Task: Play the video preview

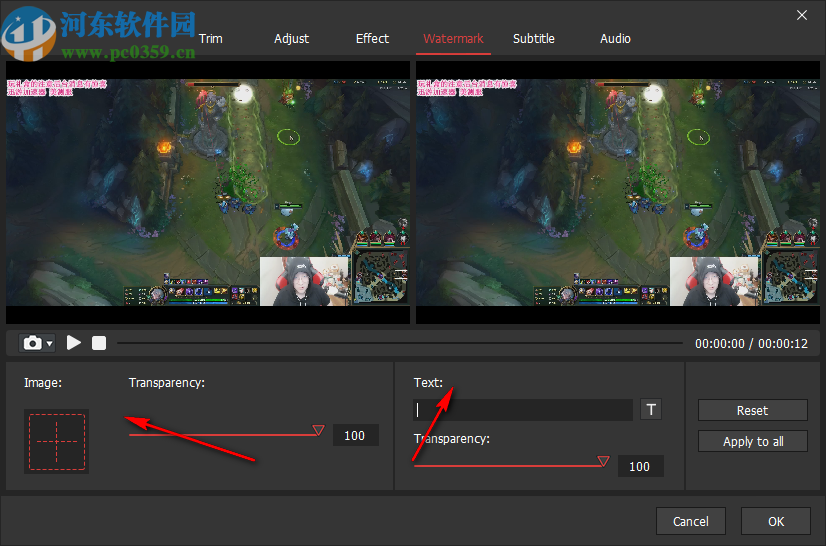Action: click(x=74, y=343)
